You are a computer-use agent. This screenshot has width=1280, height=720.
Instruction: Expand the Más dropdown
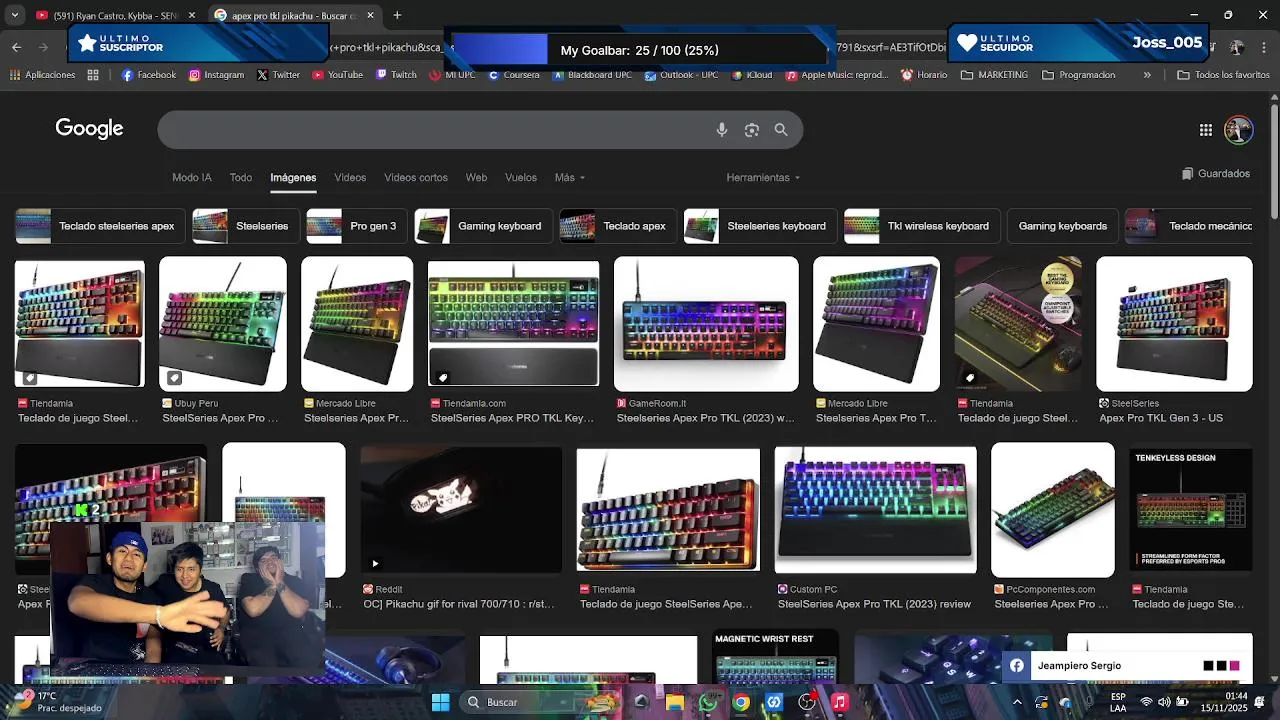[x=570, y=177]
